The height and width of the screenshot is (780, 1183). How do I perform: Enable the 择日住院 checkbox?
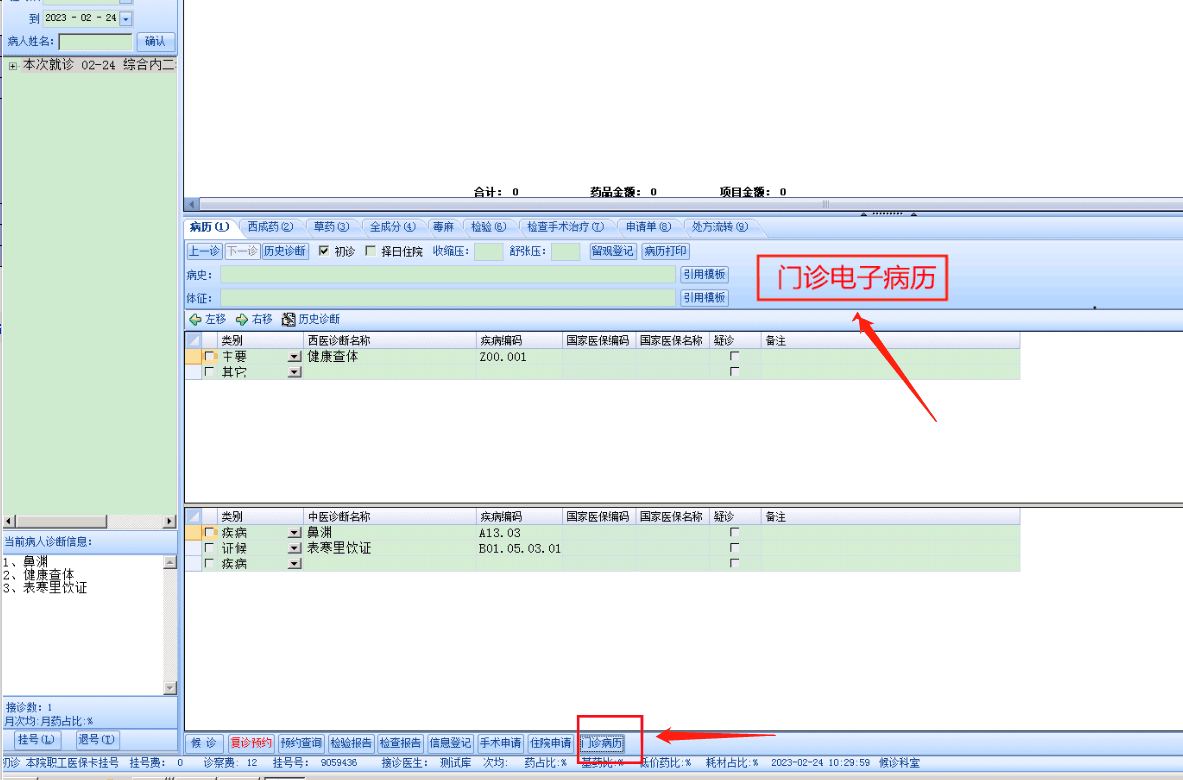click(x=370, y=250)
